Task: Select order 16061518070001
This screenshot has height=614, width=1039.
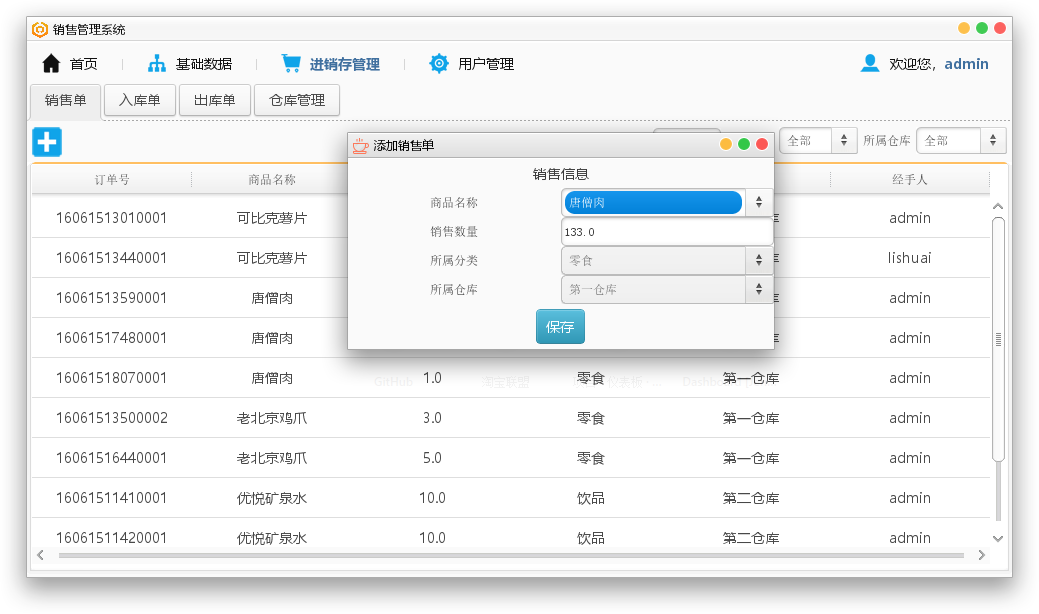Action: (111, 378)
